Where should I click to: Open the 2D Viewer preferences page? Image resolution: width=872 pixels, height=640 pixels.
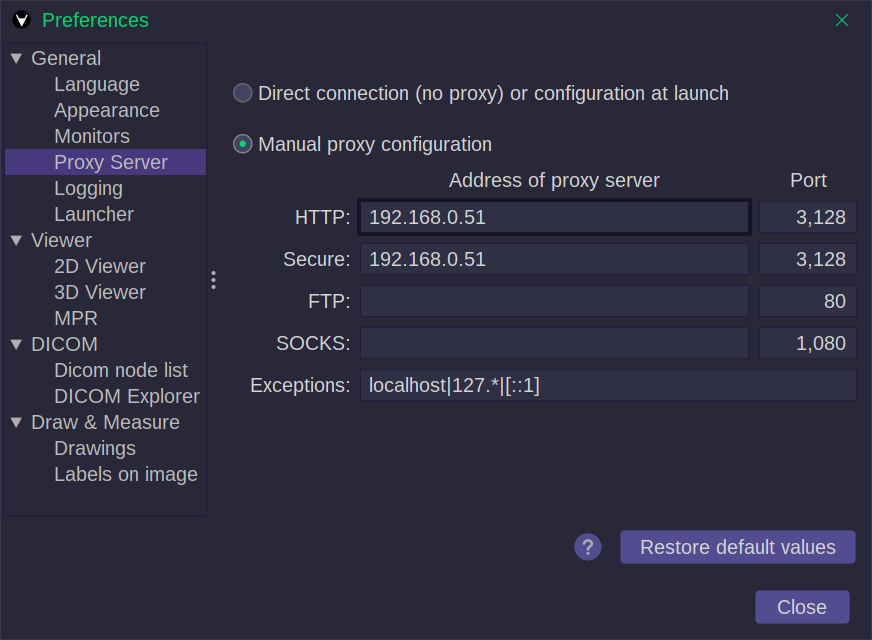pyautogui.click(x=100, y=266)
